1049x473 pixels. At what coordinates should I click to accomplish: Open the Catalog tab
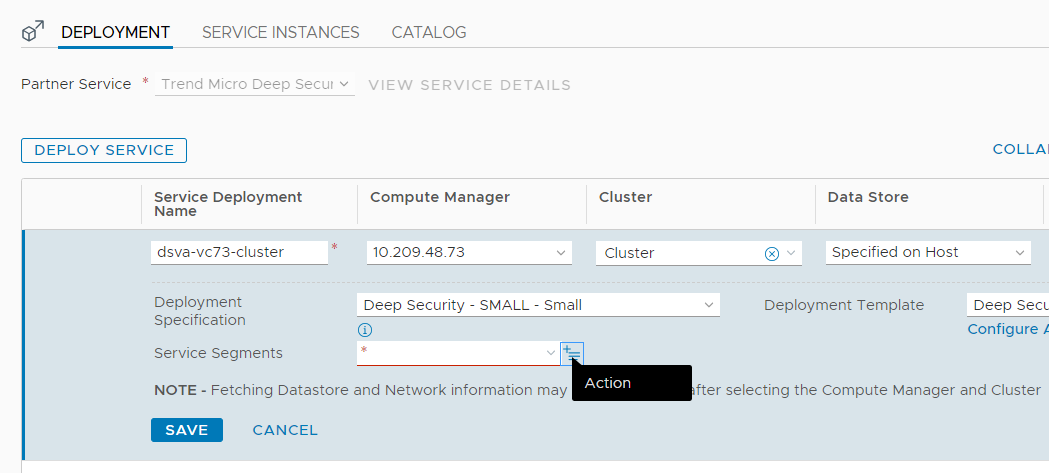pyautogui.click(x=428, y=32)
